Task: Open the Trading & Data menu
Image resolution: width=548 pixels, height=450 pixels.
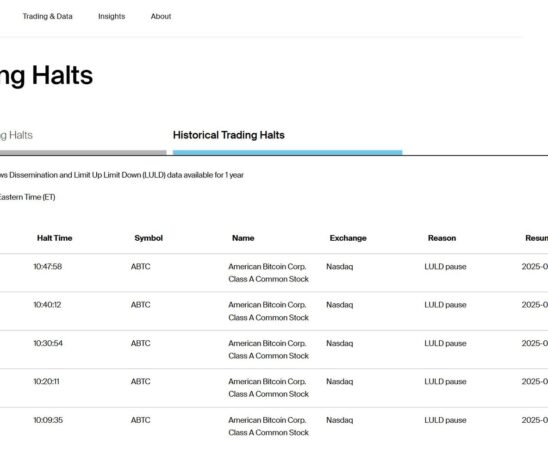Action: tap(48, 16)
